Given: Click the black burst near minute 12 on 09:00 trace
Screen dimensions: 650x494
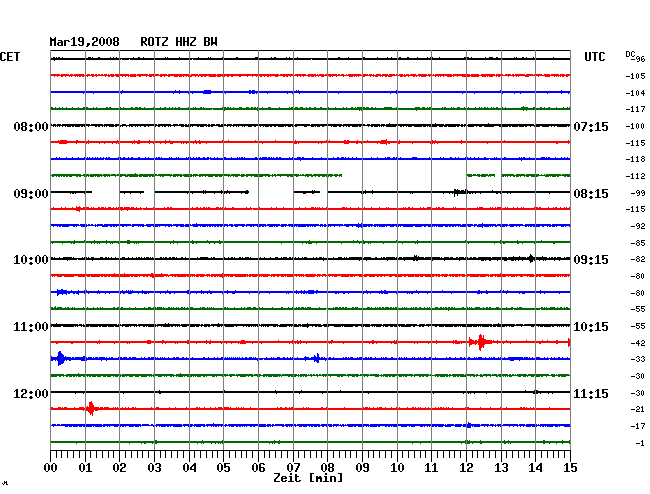Looking at the screenshot, I should (x=458, y=192).
